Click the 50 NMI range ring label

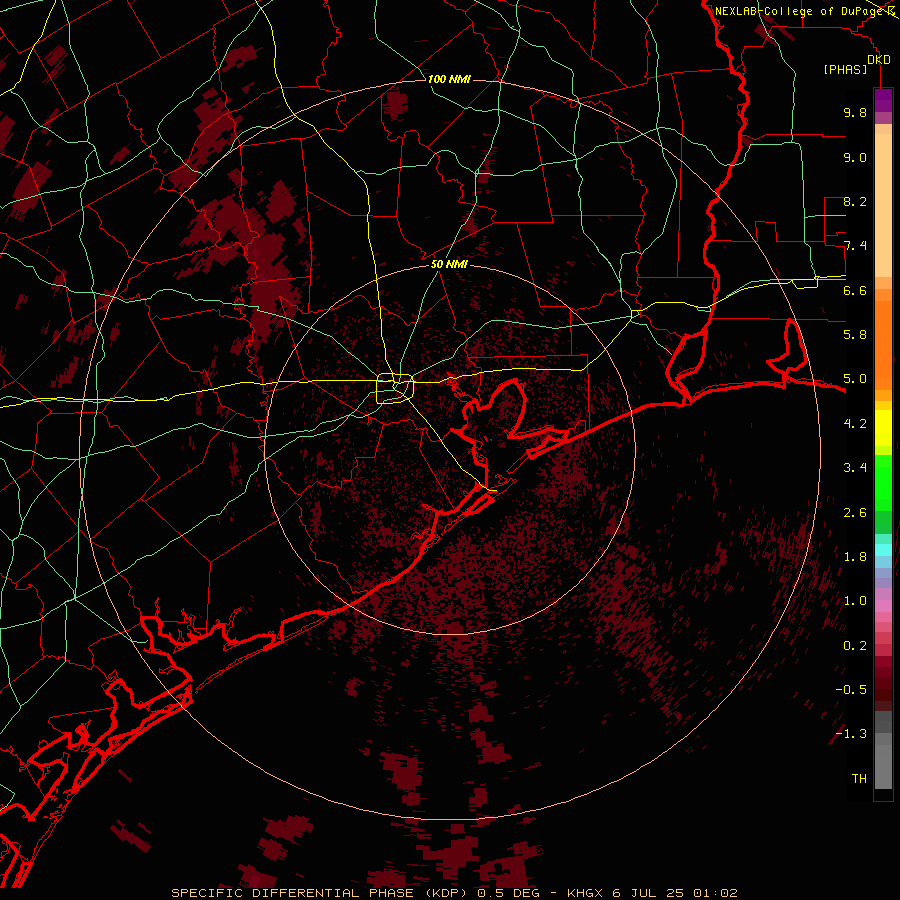coord(449,265)
